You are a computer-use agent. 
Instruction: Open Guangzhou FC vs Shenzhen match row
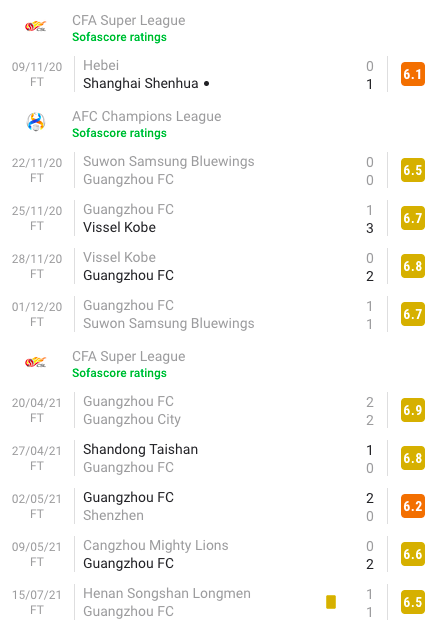pos(220,506)
